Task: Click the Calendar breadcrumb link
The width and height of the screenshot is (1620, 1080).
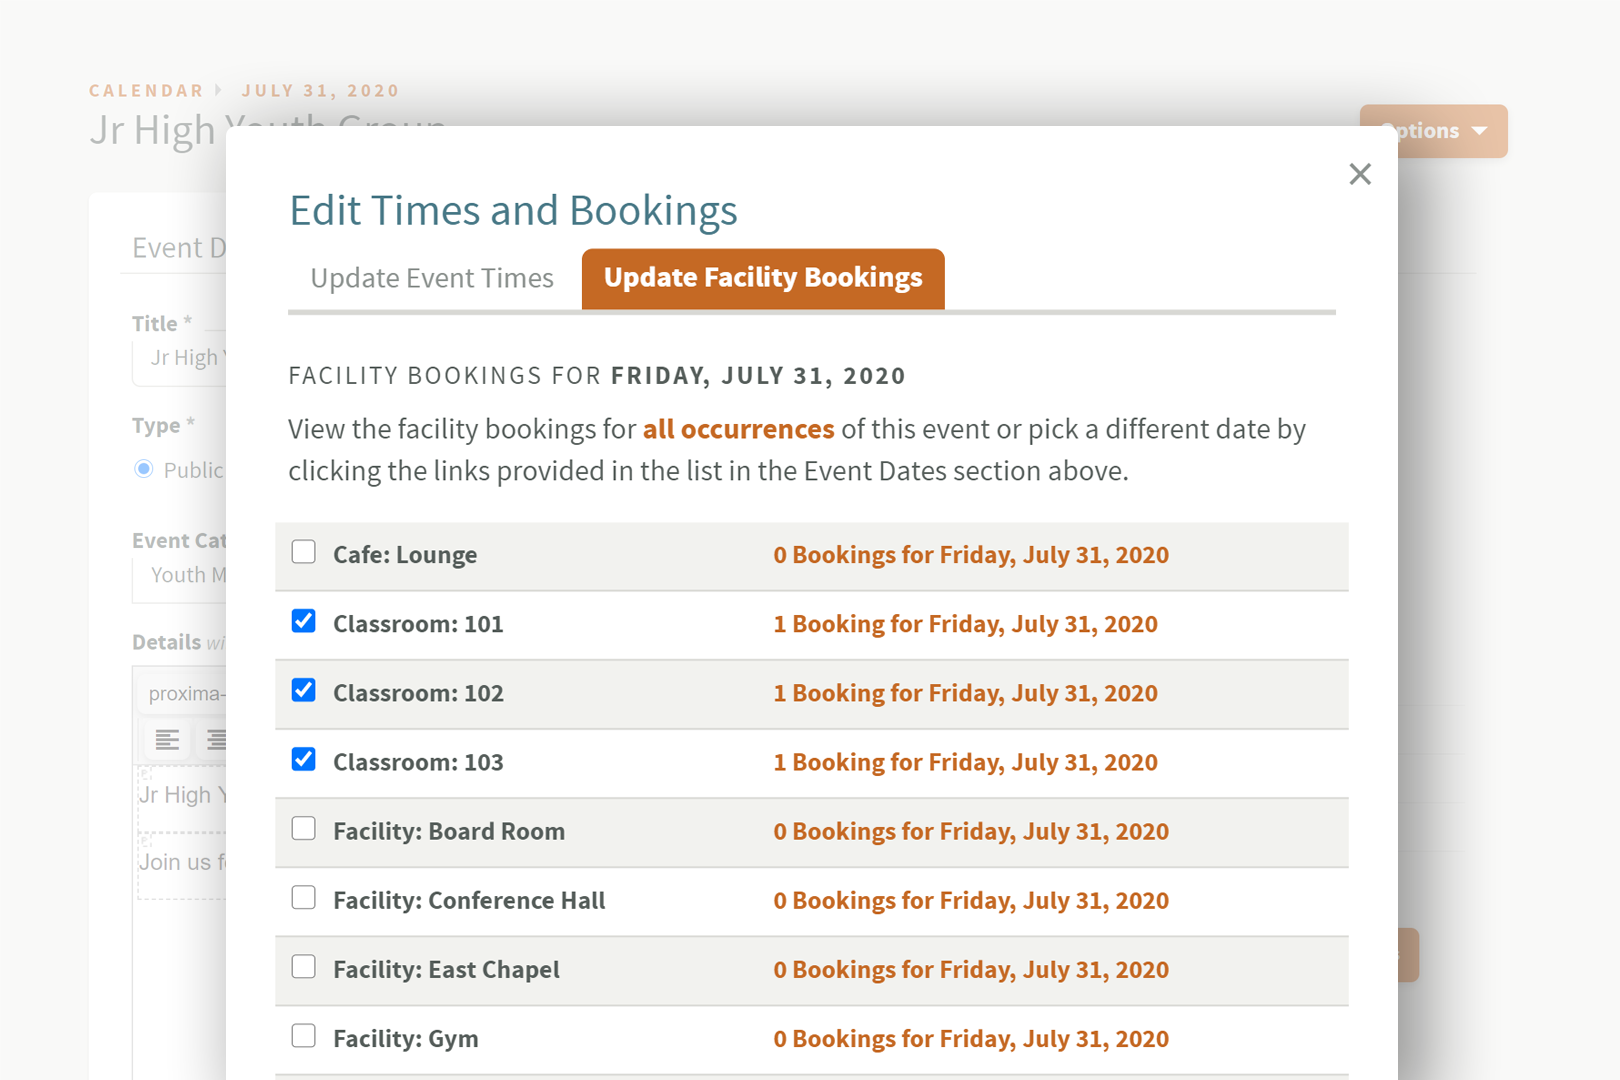Action: click(146, 90)
